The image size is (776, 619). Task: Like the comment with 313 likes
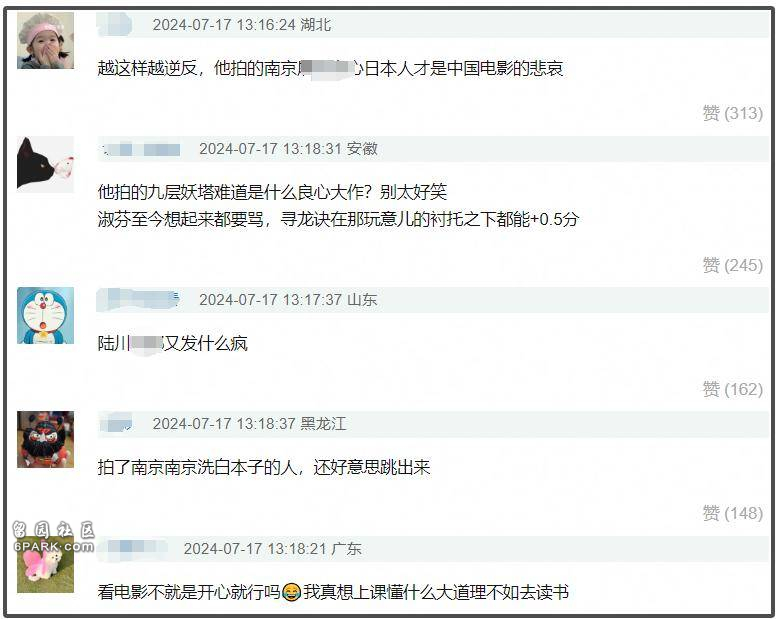tap(732, 113)
